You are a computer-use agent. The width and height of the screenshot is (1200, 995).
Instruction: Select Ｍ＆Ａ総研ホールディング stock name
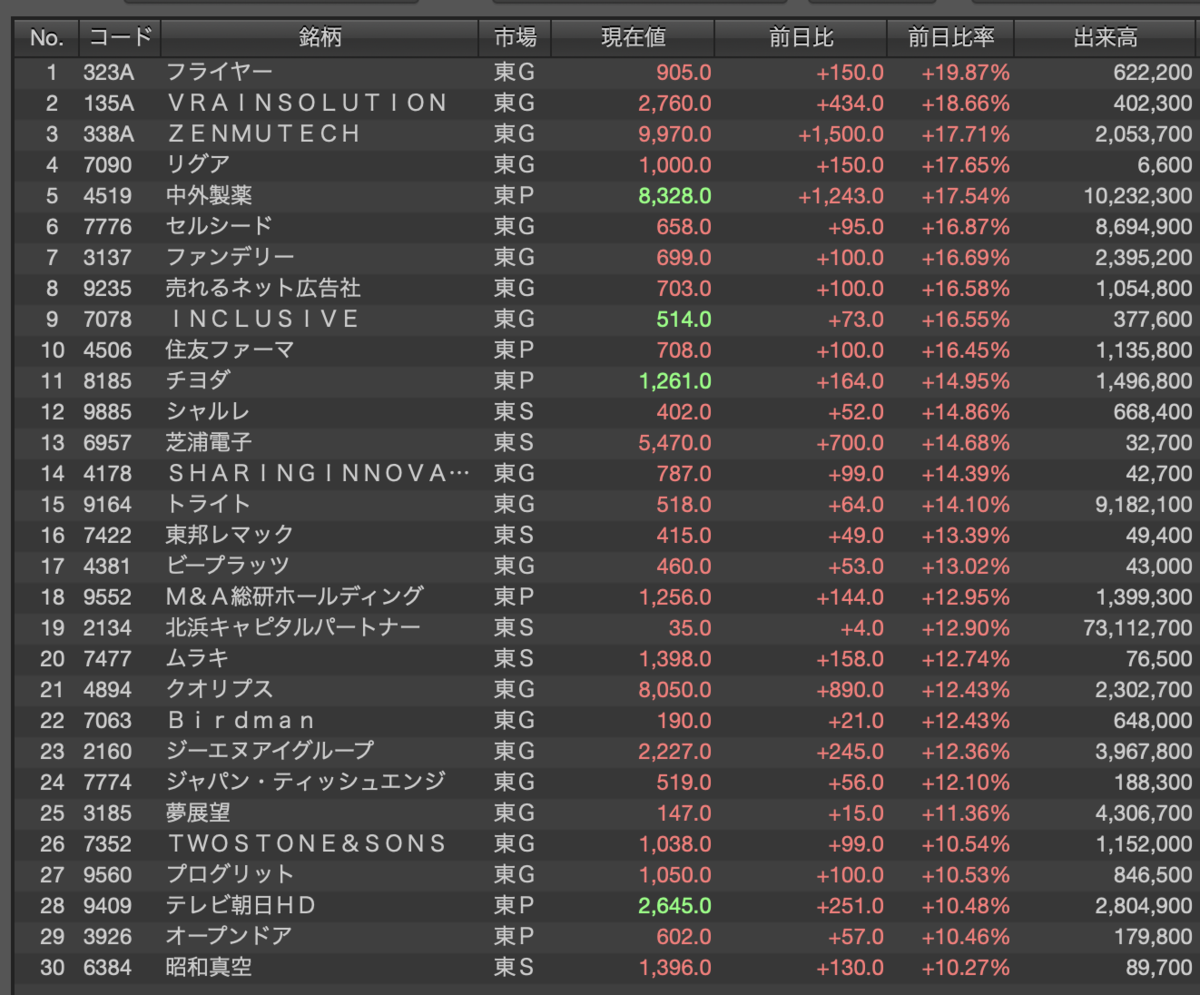[x=294, y=597]
